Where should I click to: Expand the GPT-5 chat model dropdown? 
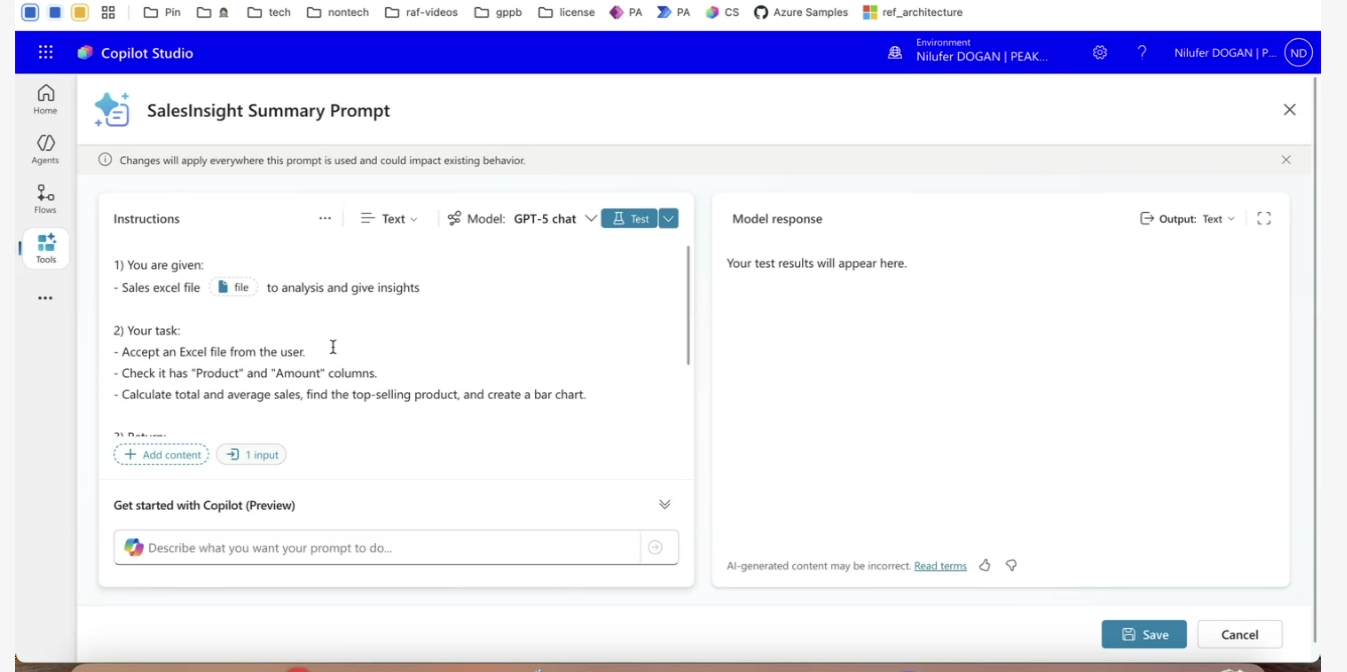590,219
